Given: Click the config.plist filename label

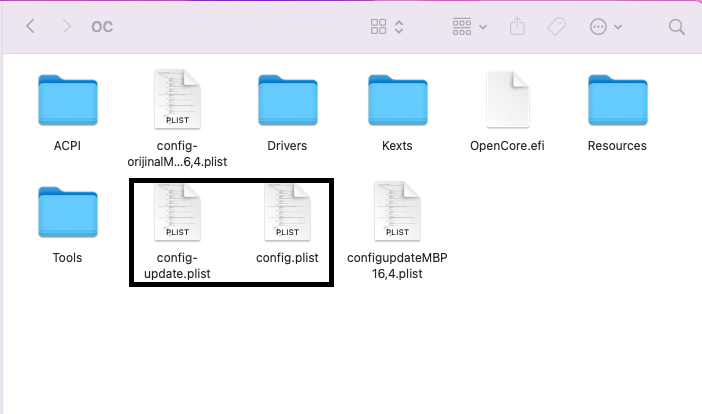Looking at the screenshot, I should click(287, 258).
